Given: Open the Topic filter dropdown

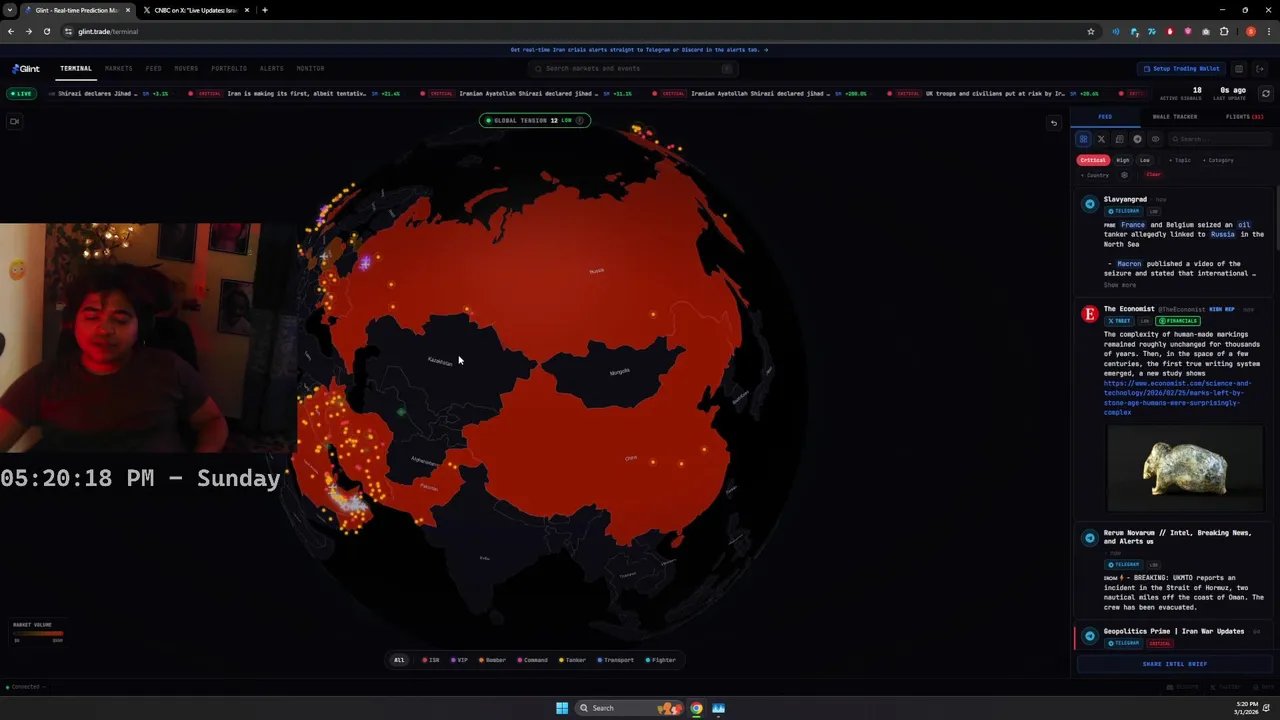Looking at the screenshot, I should tap(1180, 160).
